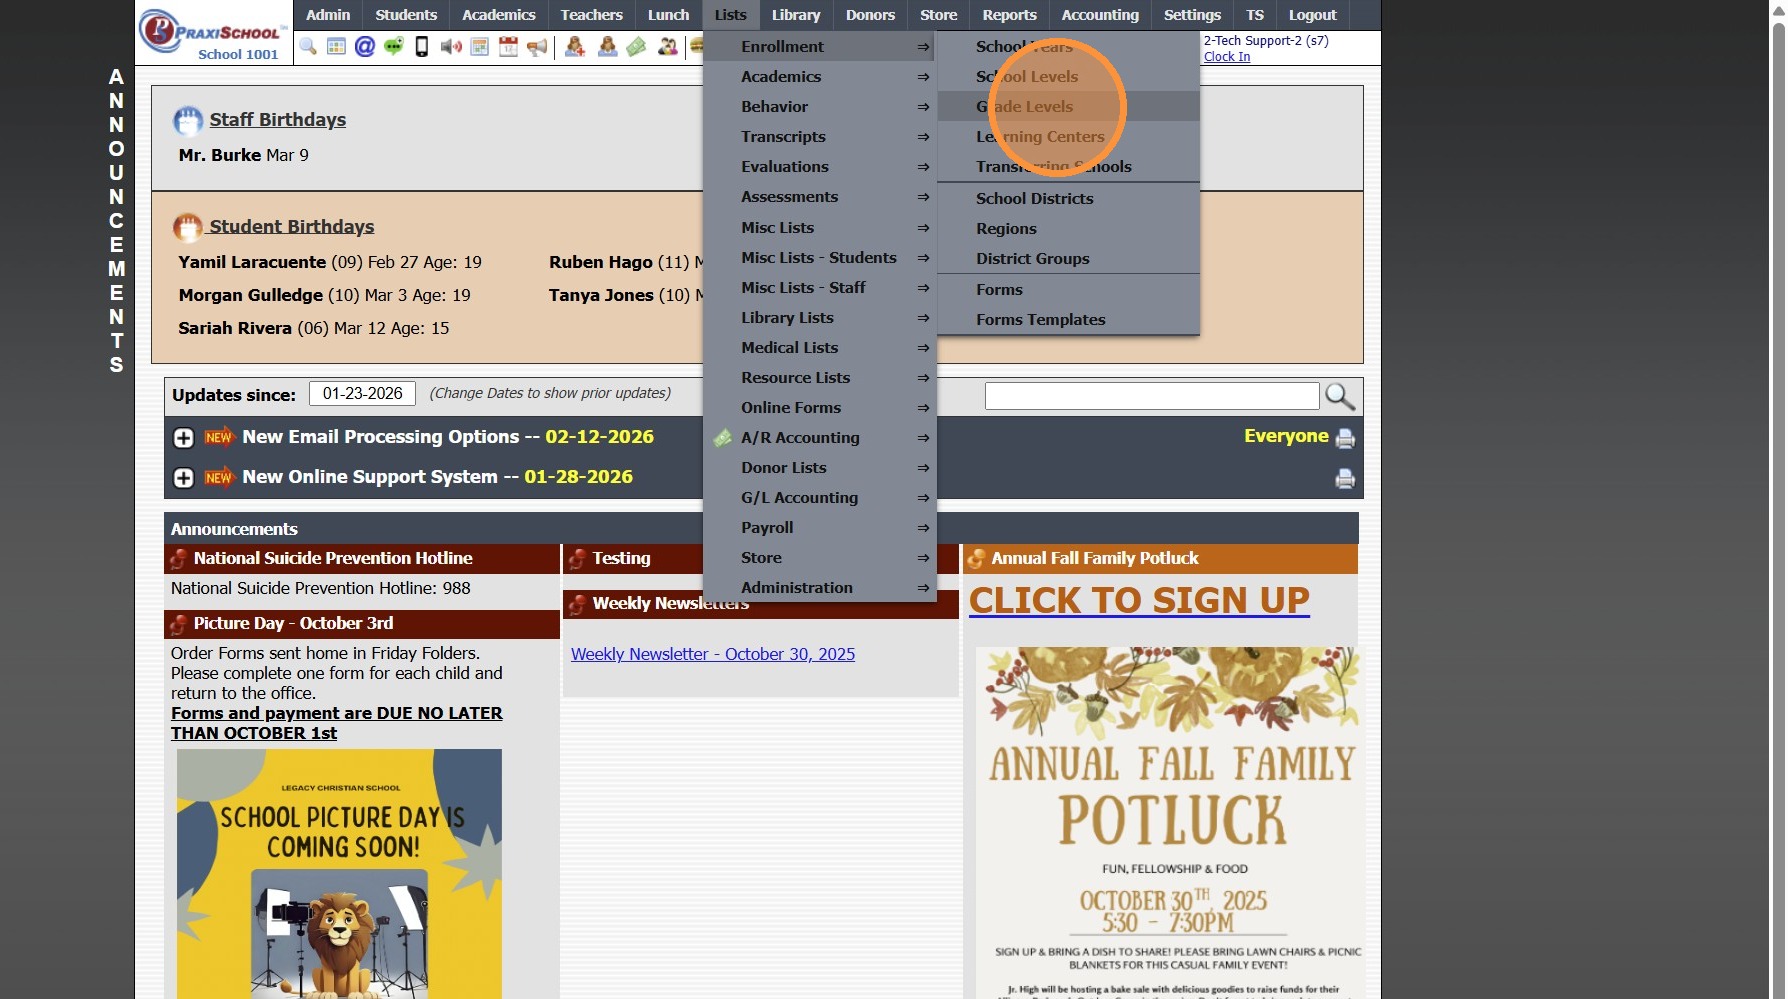Click the CLICK TO SIGN UP link

pos(1139,600)
